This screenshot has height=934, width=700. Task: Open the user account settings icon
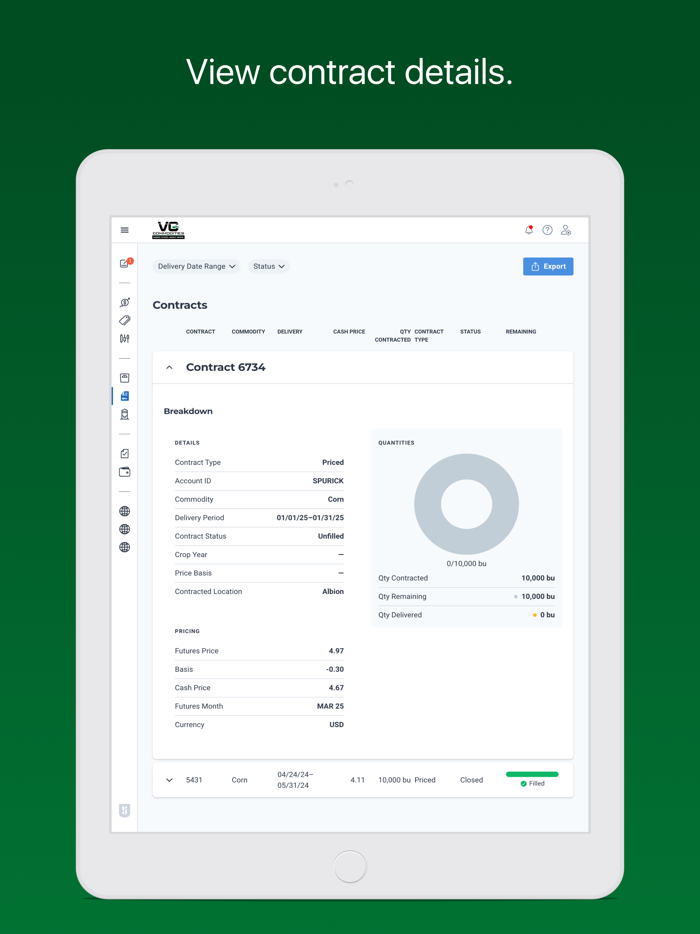(x=566, y=230)
